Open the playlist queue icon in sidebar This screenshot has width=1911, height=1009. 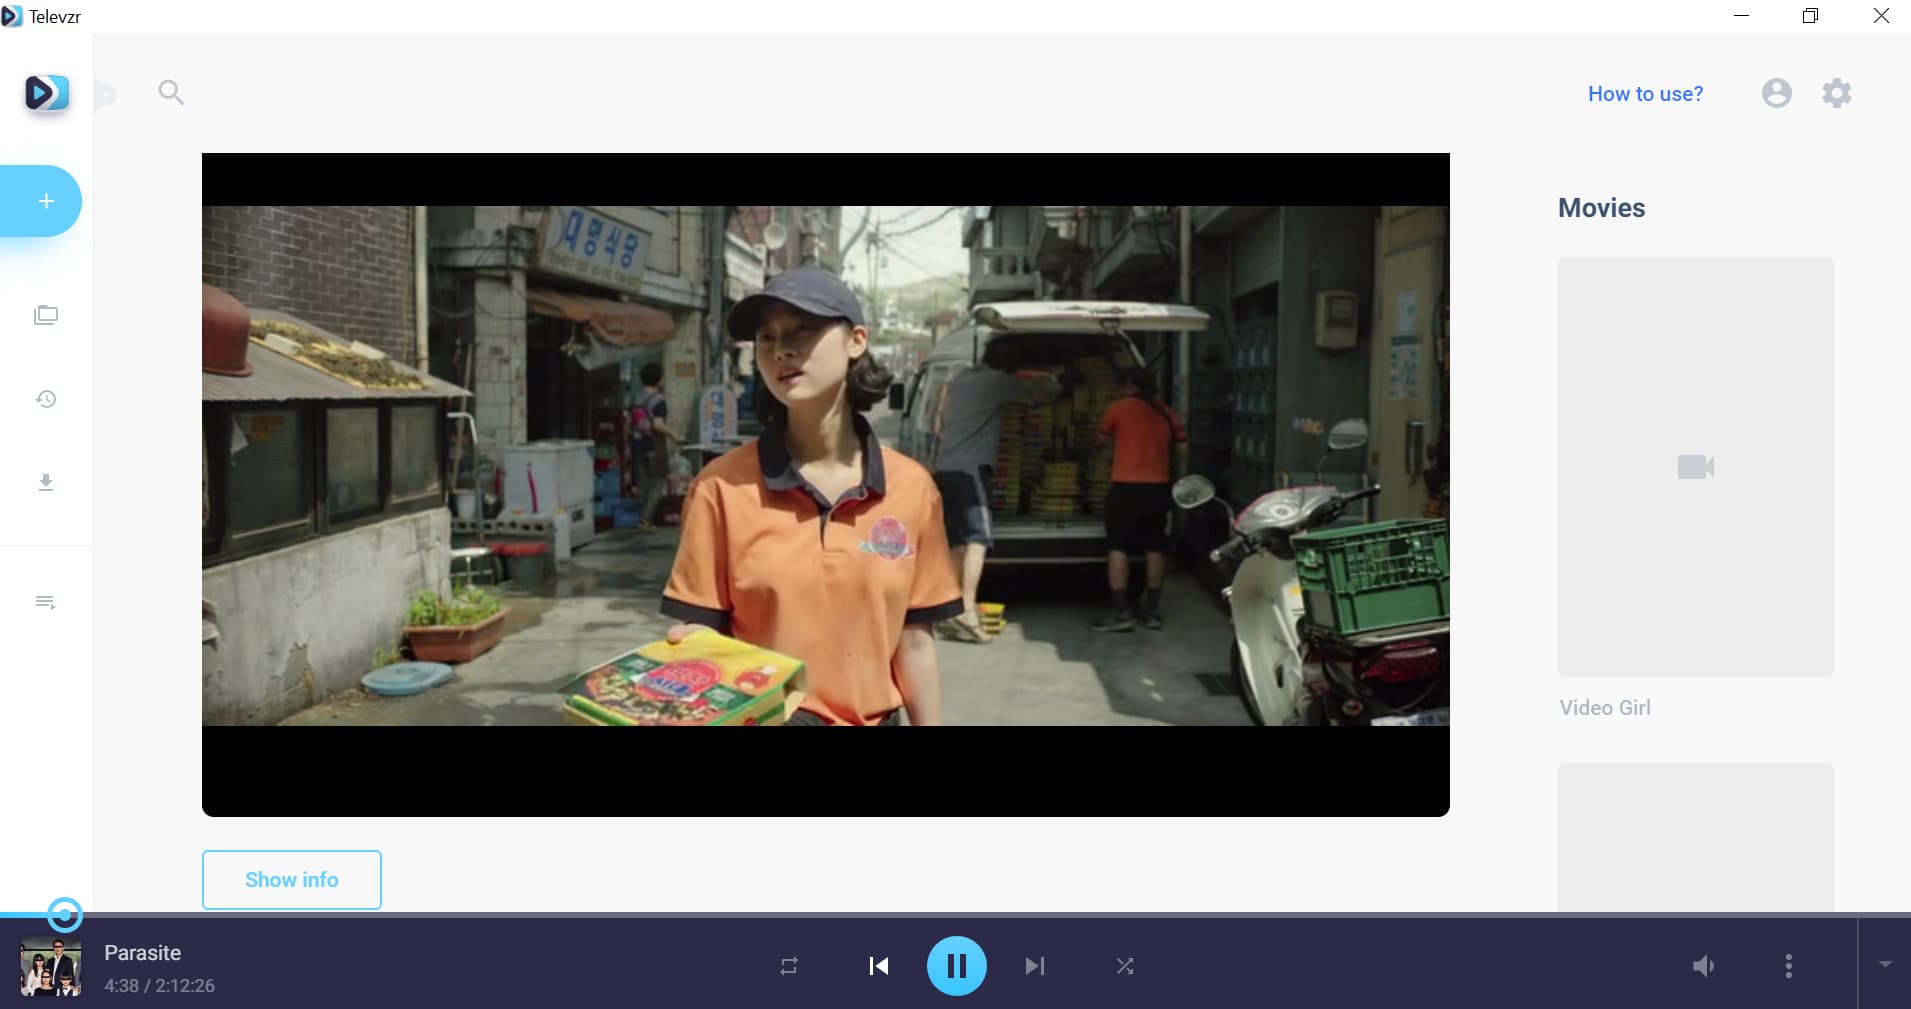click(46, 602)
